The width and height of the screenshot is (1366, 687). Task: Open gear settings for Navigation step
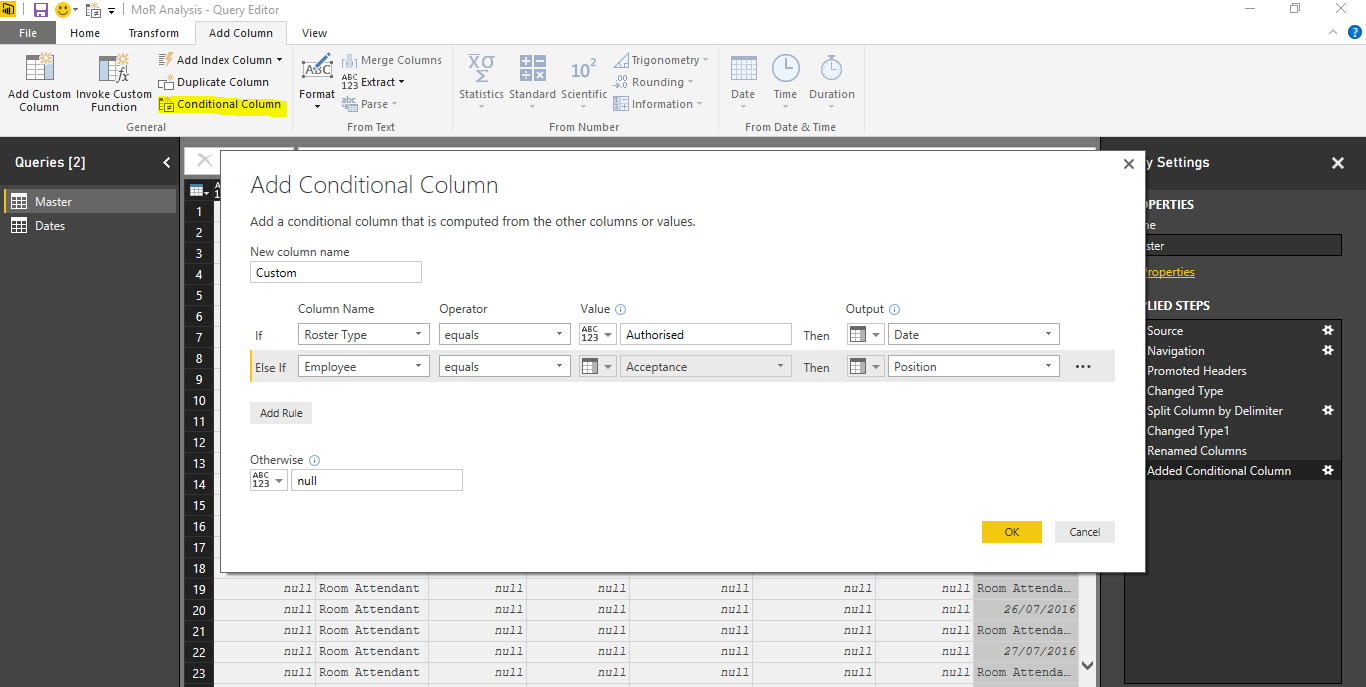click(x=1328, y=350)
